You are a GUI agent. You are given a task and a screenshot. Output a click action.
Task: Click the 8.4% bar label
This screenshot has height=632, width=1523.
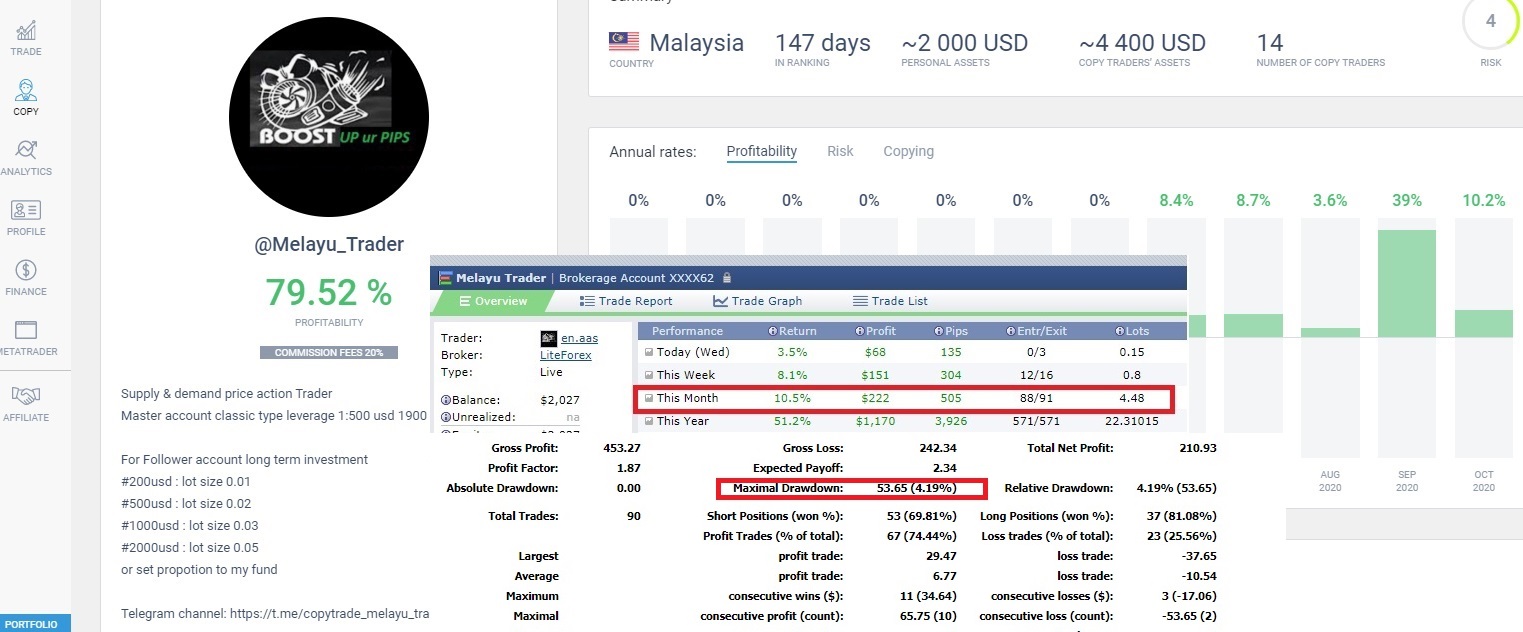1176,200
